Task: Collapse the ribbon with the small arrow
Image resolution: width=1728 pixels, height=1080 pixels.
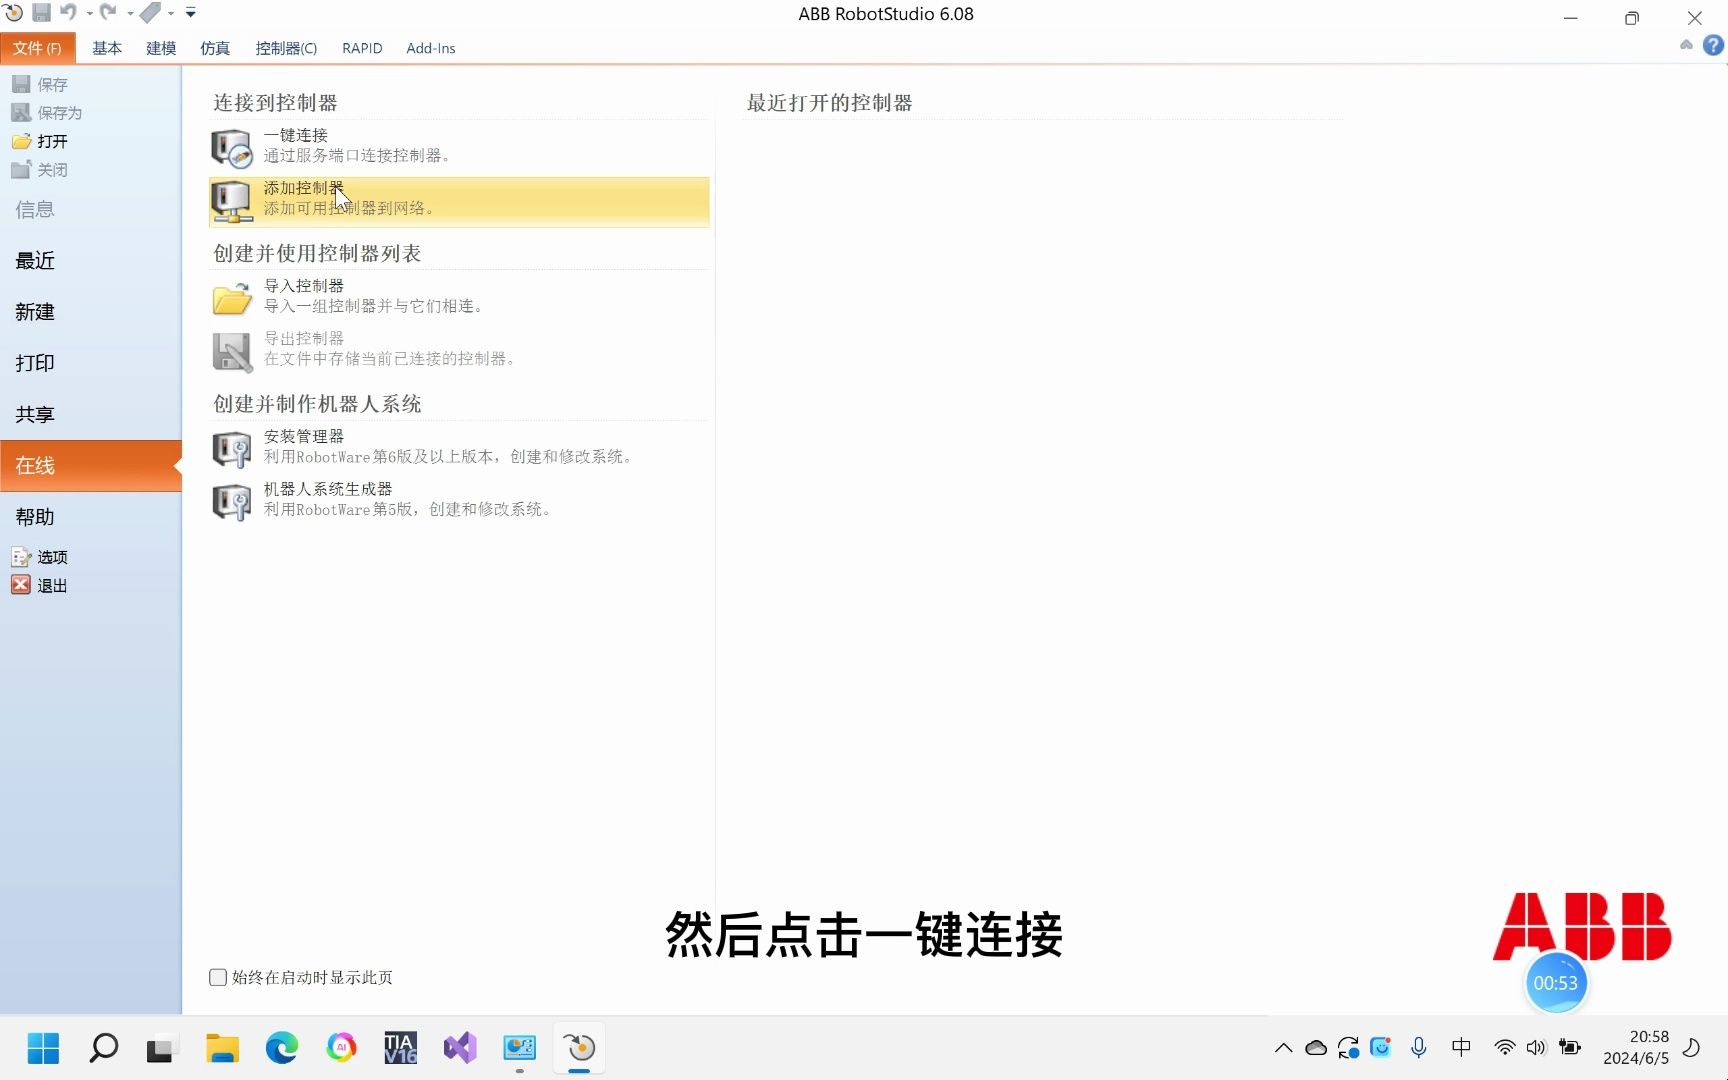Action: [1686, 45]
